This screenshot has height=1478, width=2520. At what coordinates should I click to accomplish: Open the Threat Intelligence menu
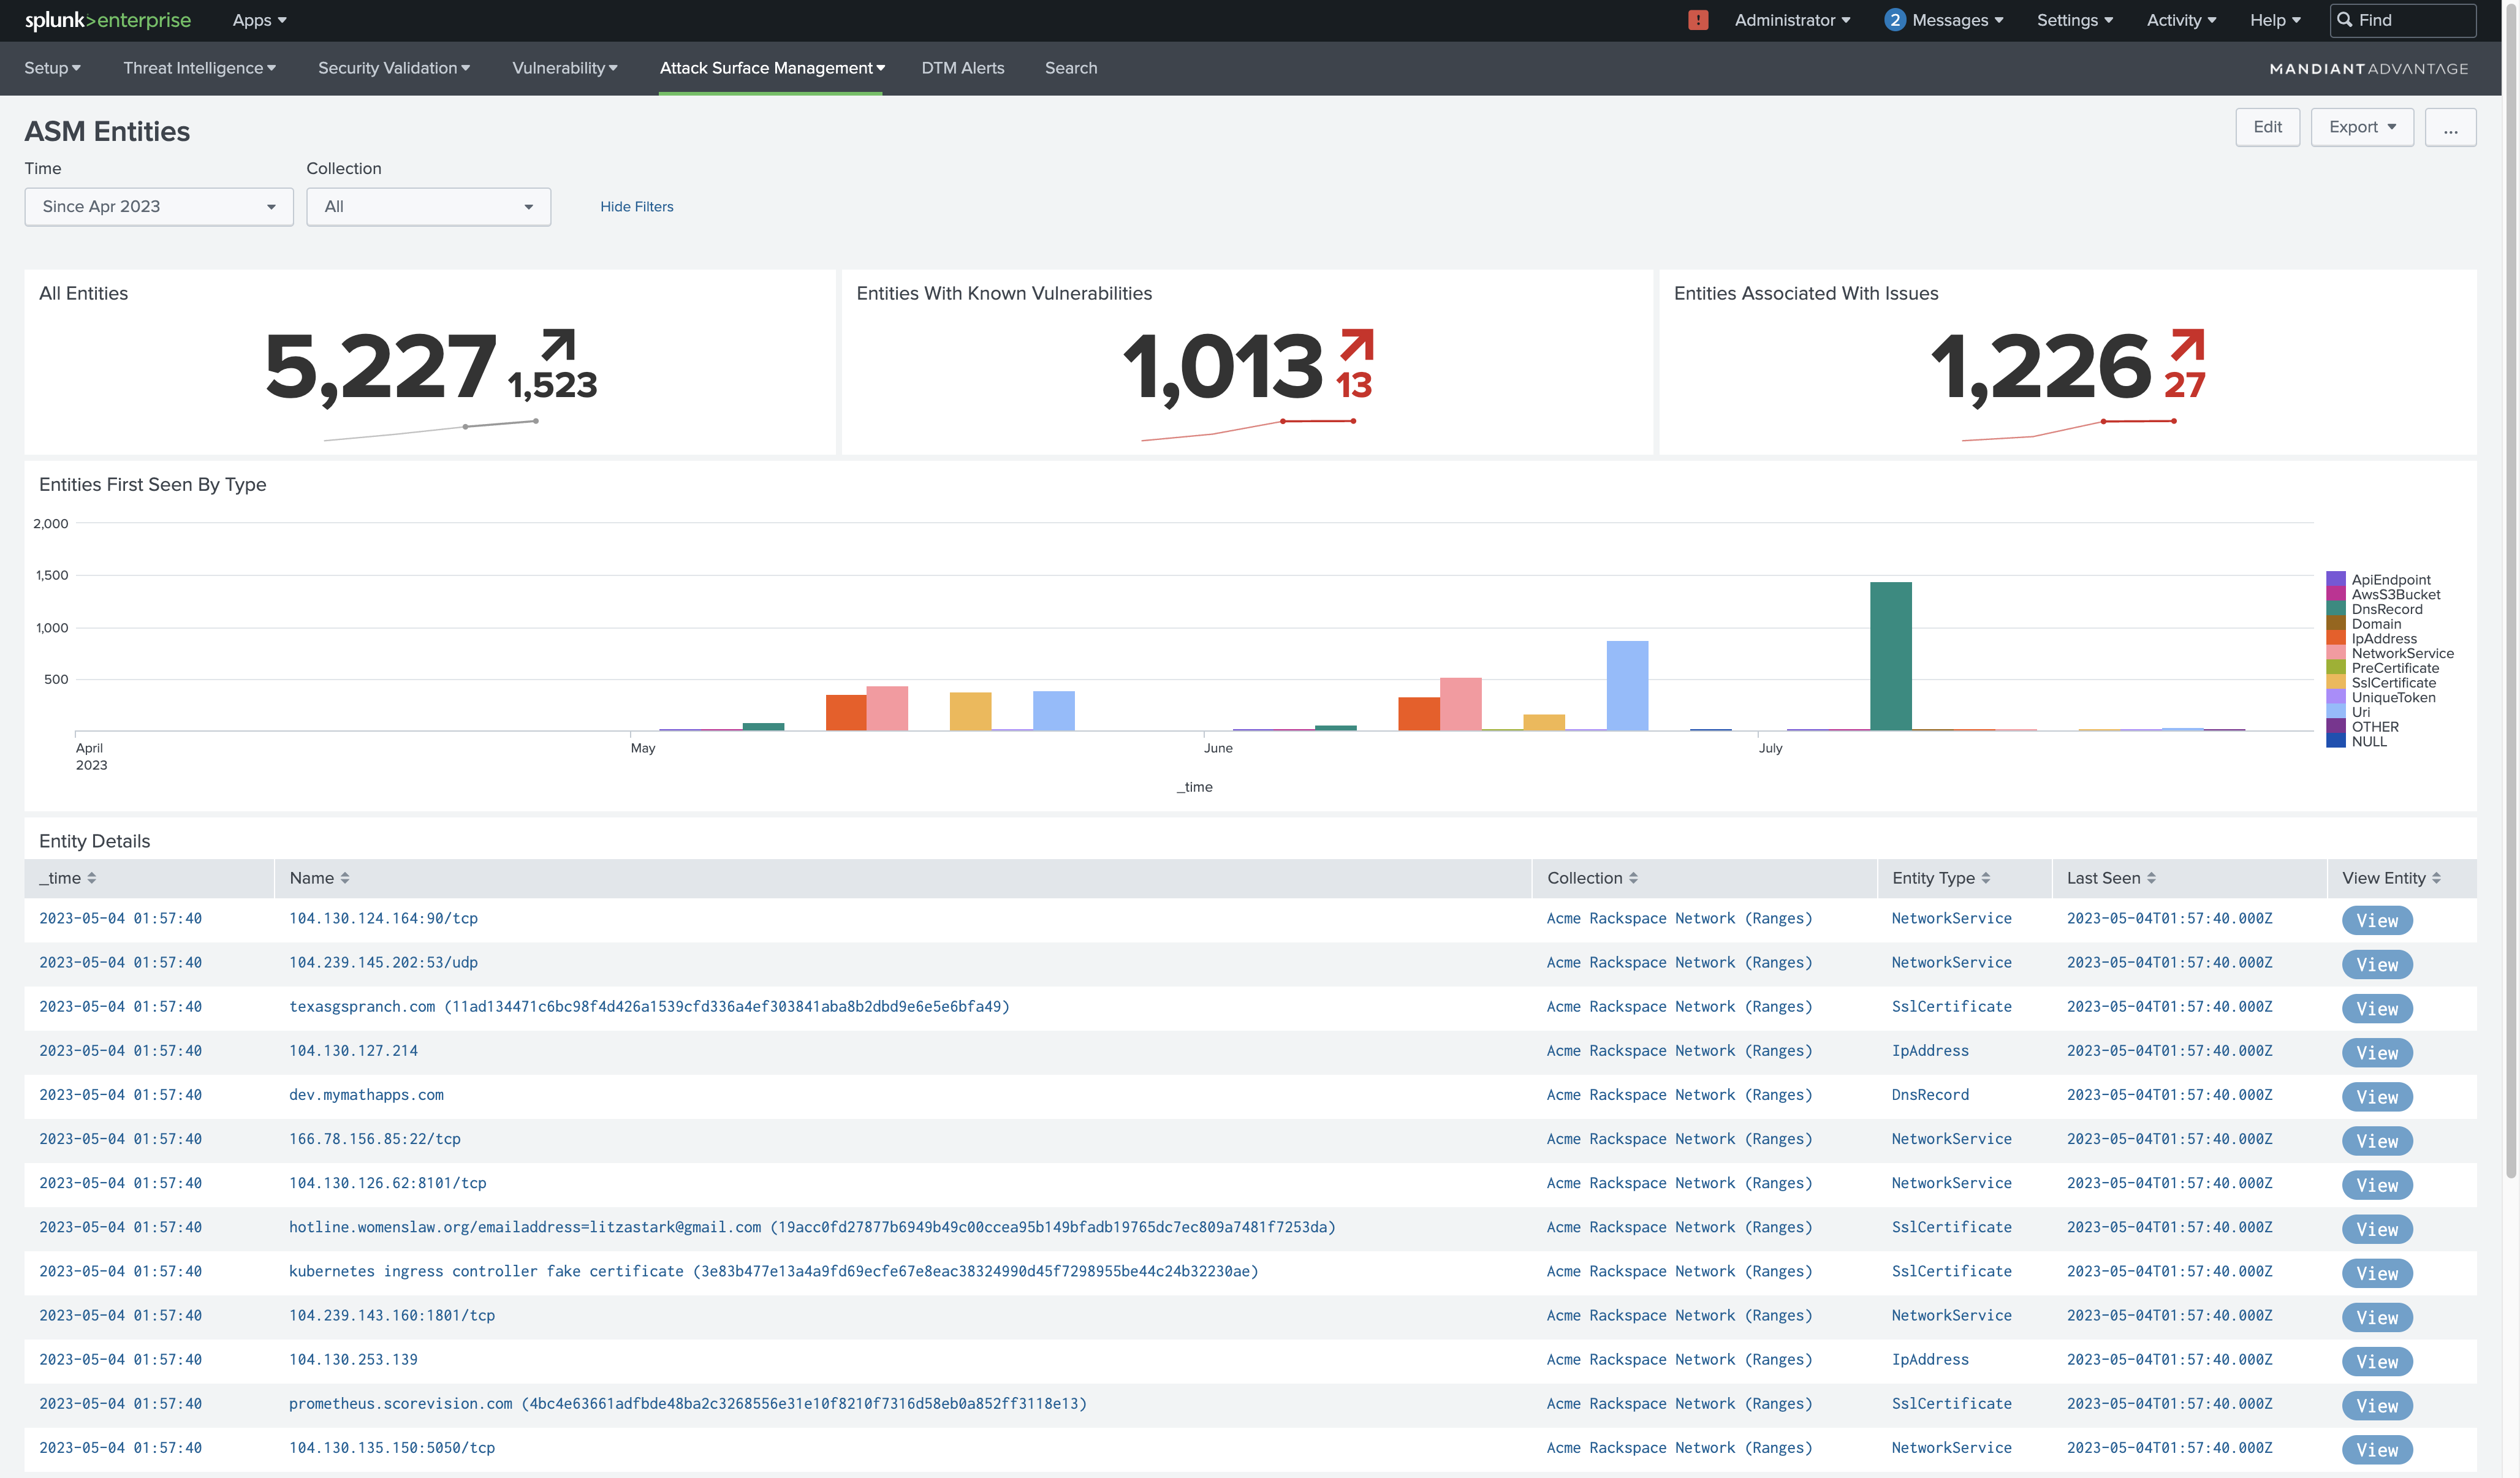pyautogui.click(x=199, y=68)
